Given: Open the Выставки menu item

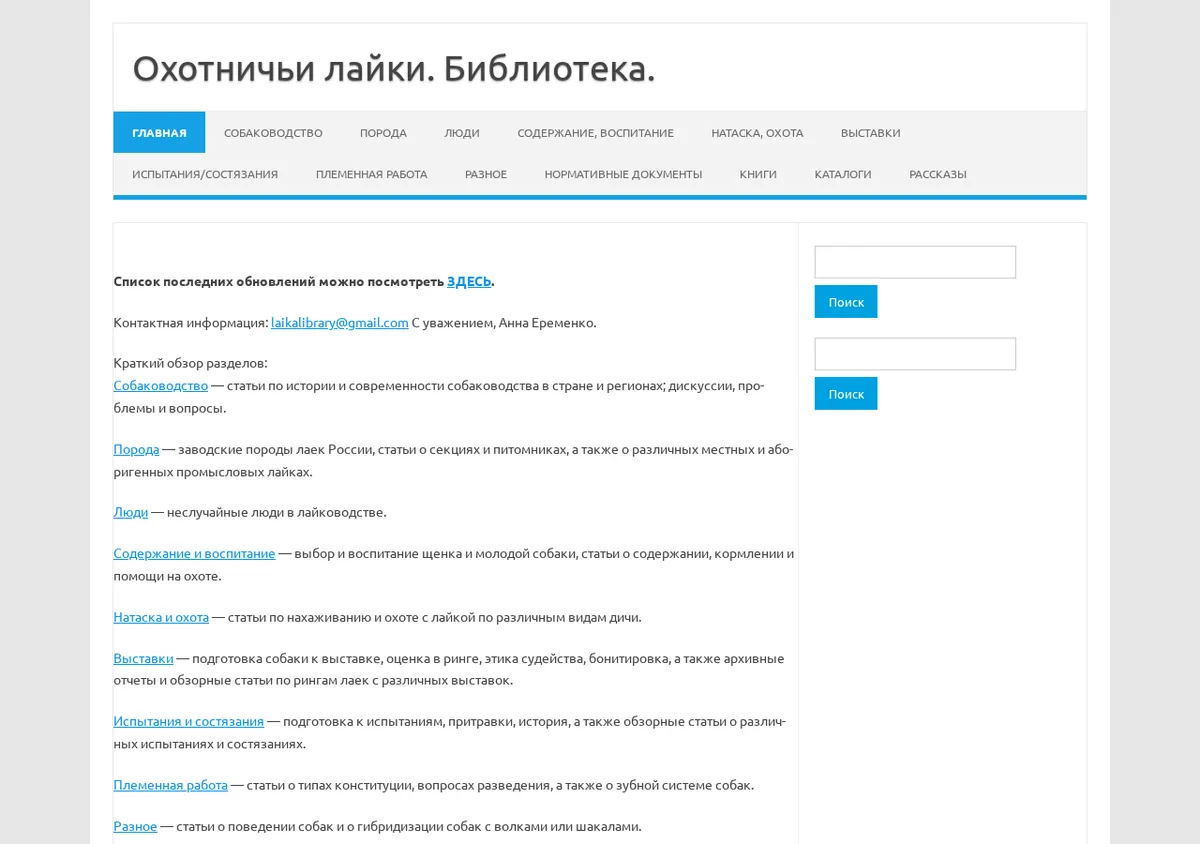Looking at the screenshot, I should point(870,132).
